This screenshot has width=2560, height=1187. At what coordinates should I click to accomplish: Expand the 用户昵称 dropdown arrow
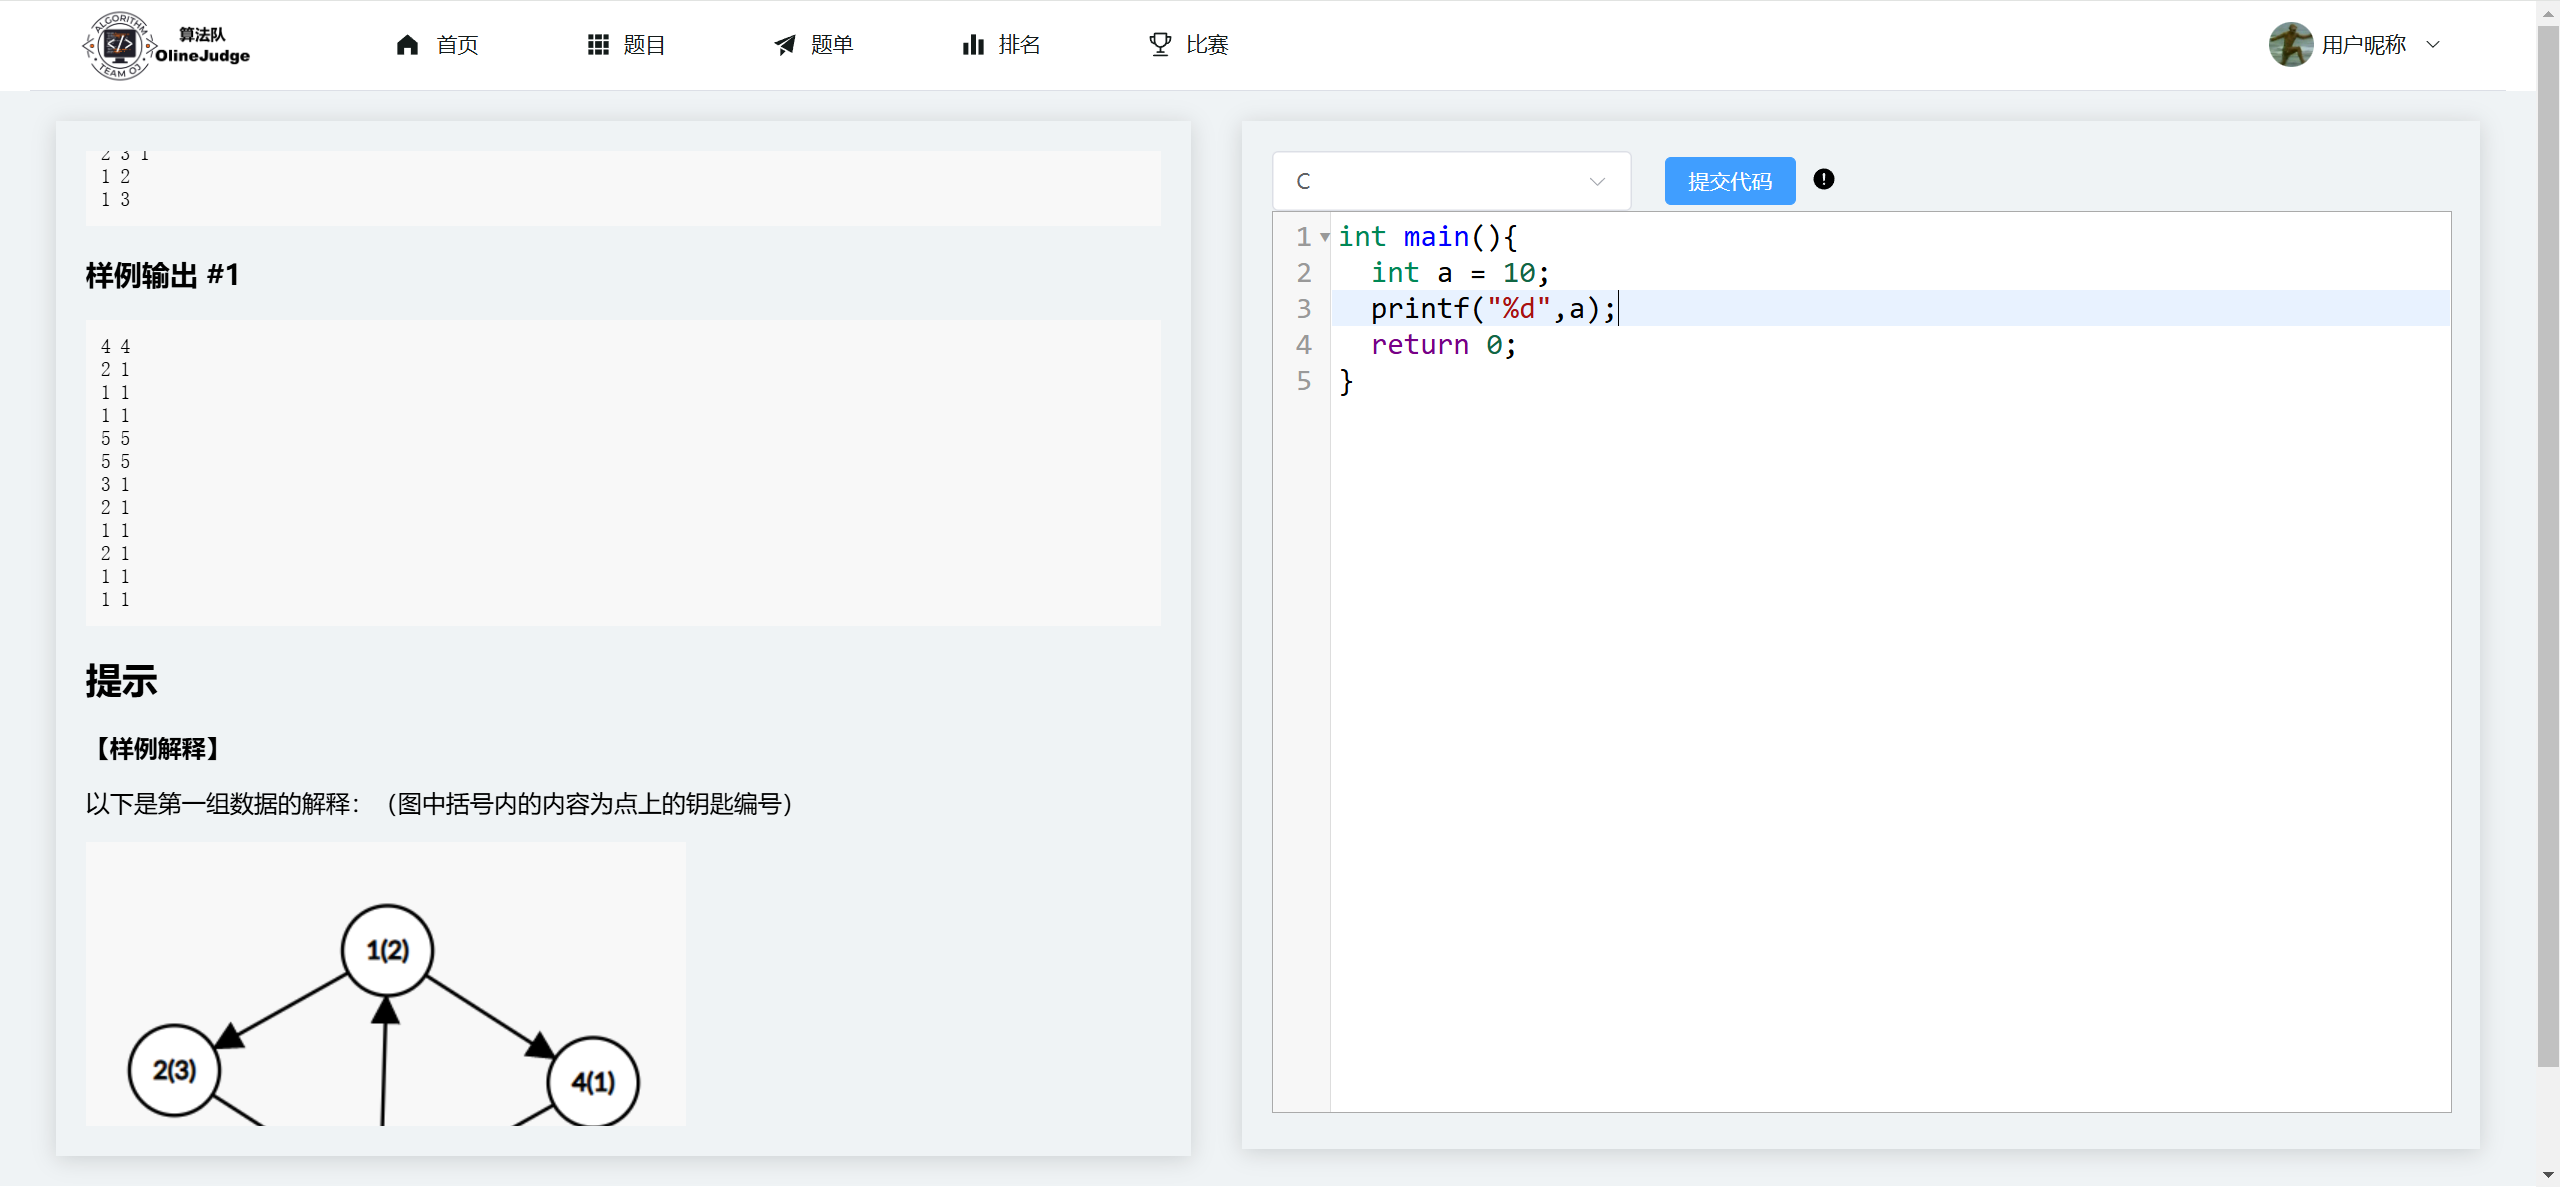[2433, 45]
